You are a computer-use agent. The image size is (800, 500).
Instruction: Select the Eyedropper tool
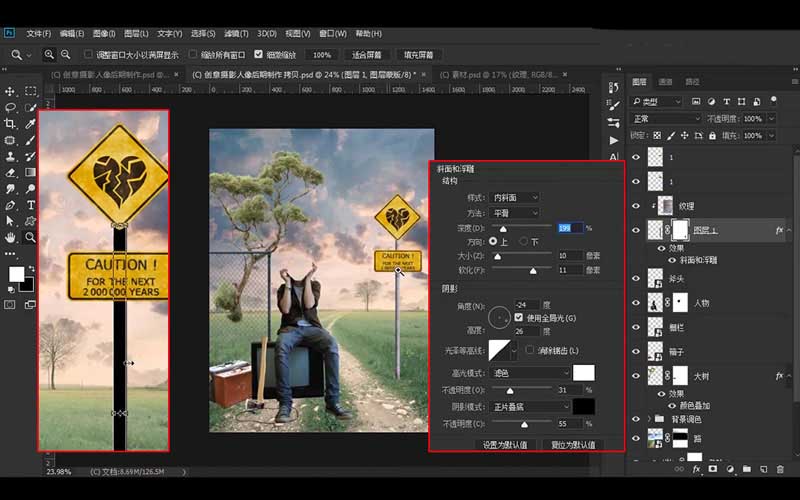(x=31, y=124)
